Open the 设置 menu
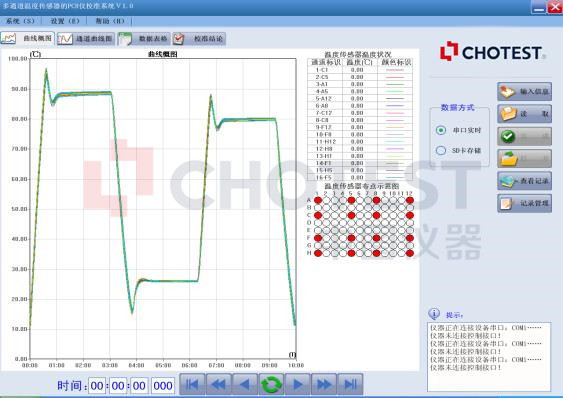 click(x=65, y=21)
